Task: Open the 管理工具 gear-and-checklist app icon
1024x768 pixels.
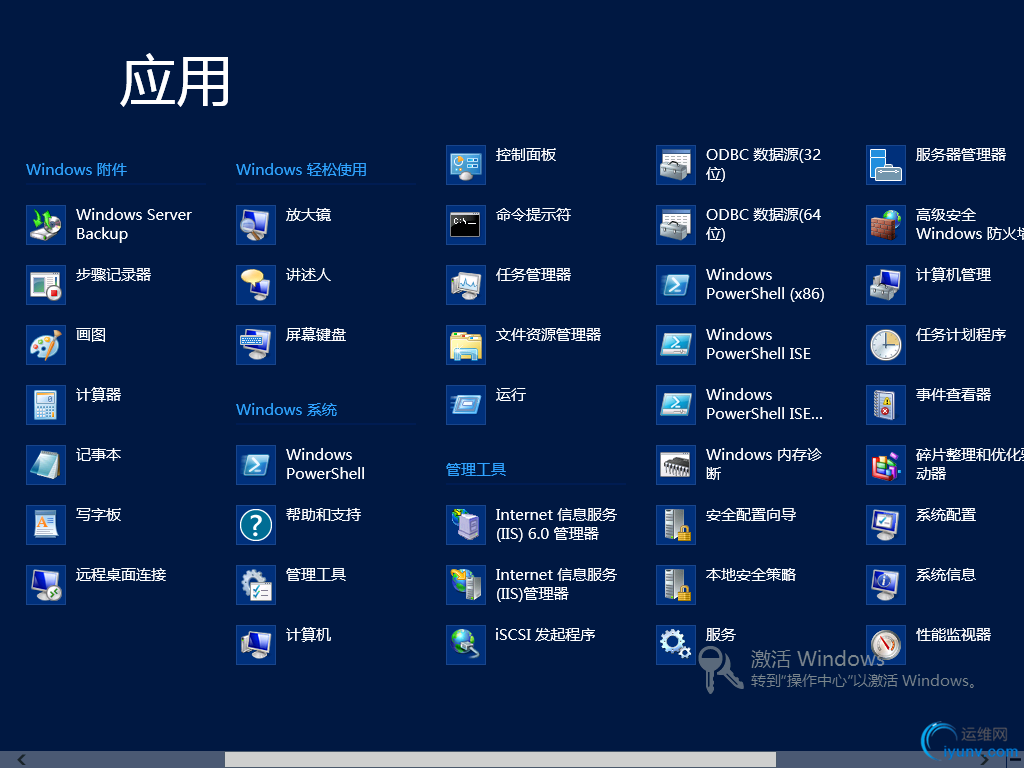Action: coord(256,586)
